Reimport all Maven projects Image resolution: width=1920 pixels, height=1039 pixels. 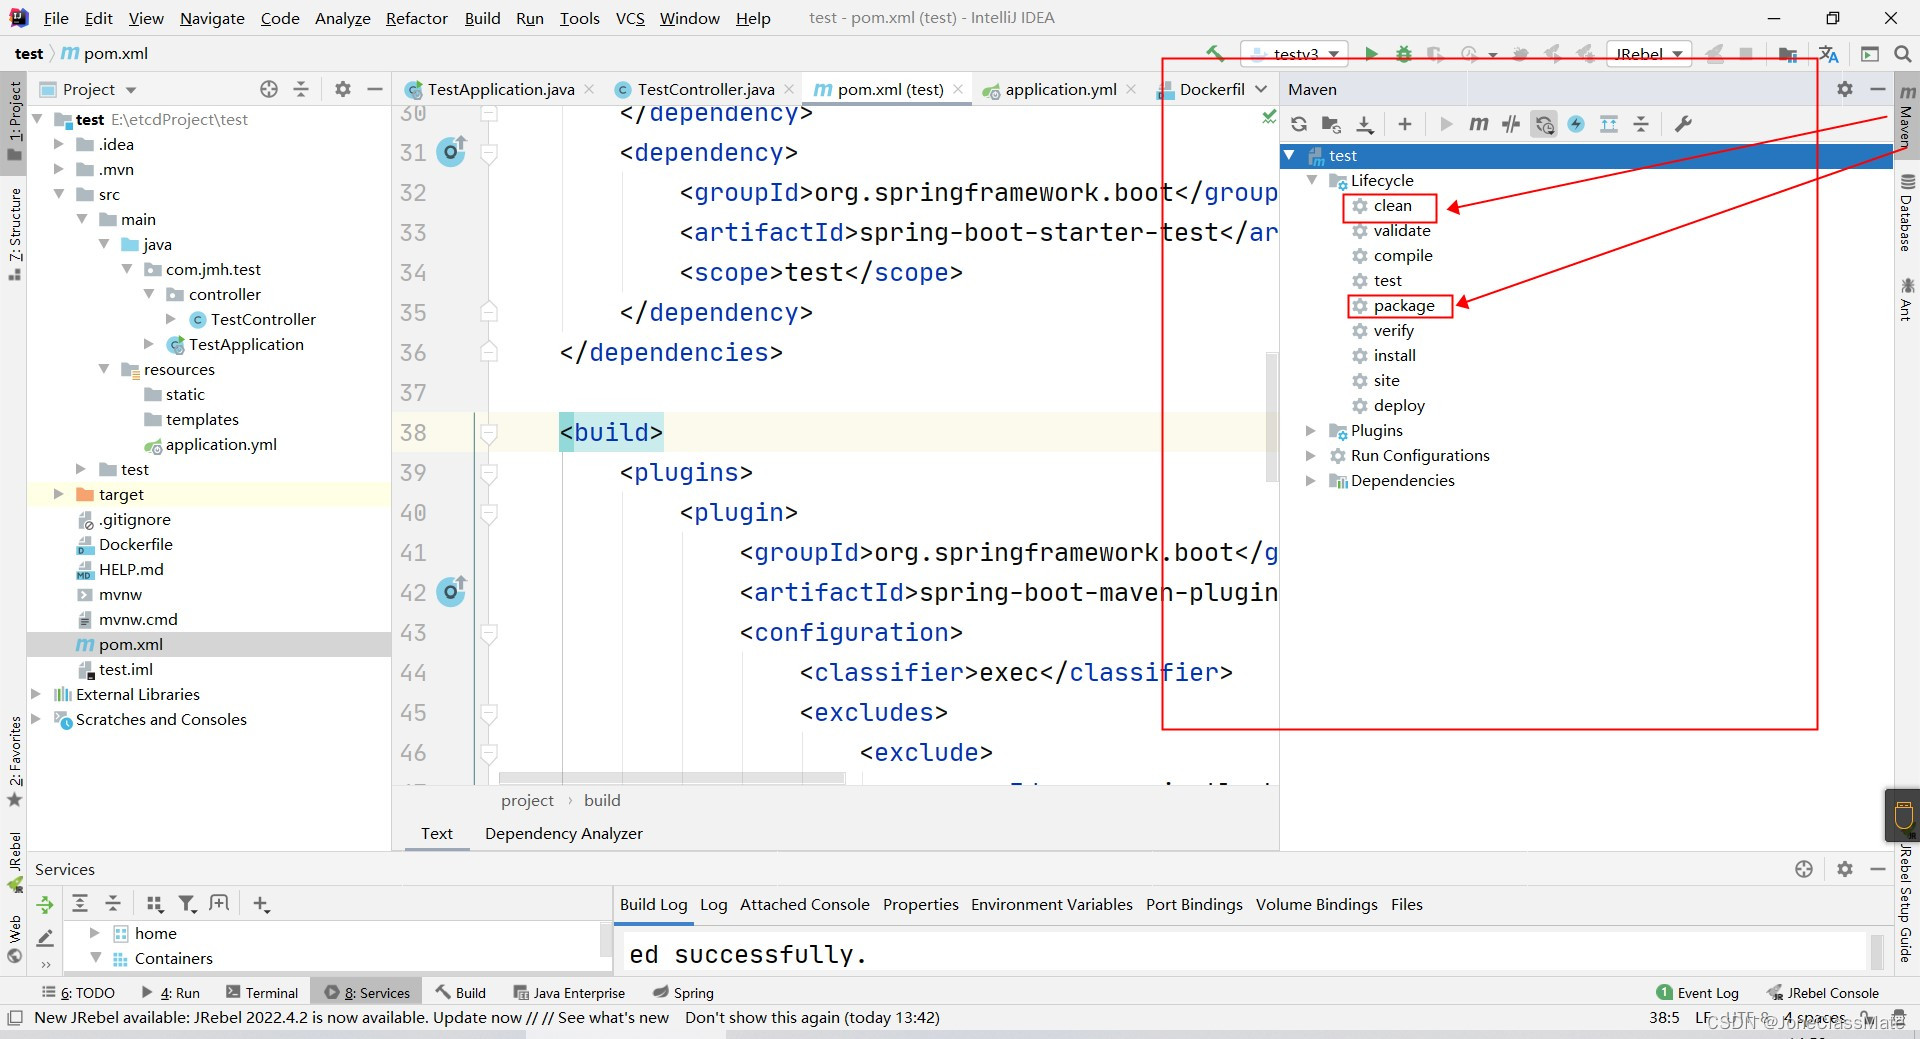point(1299,124)
